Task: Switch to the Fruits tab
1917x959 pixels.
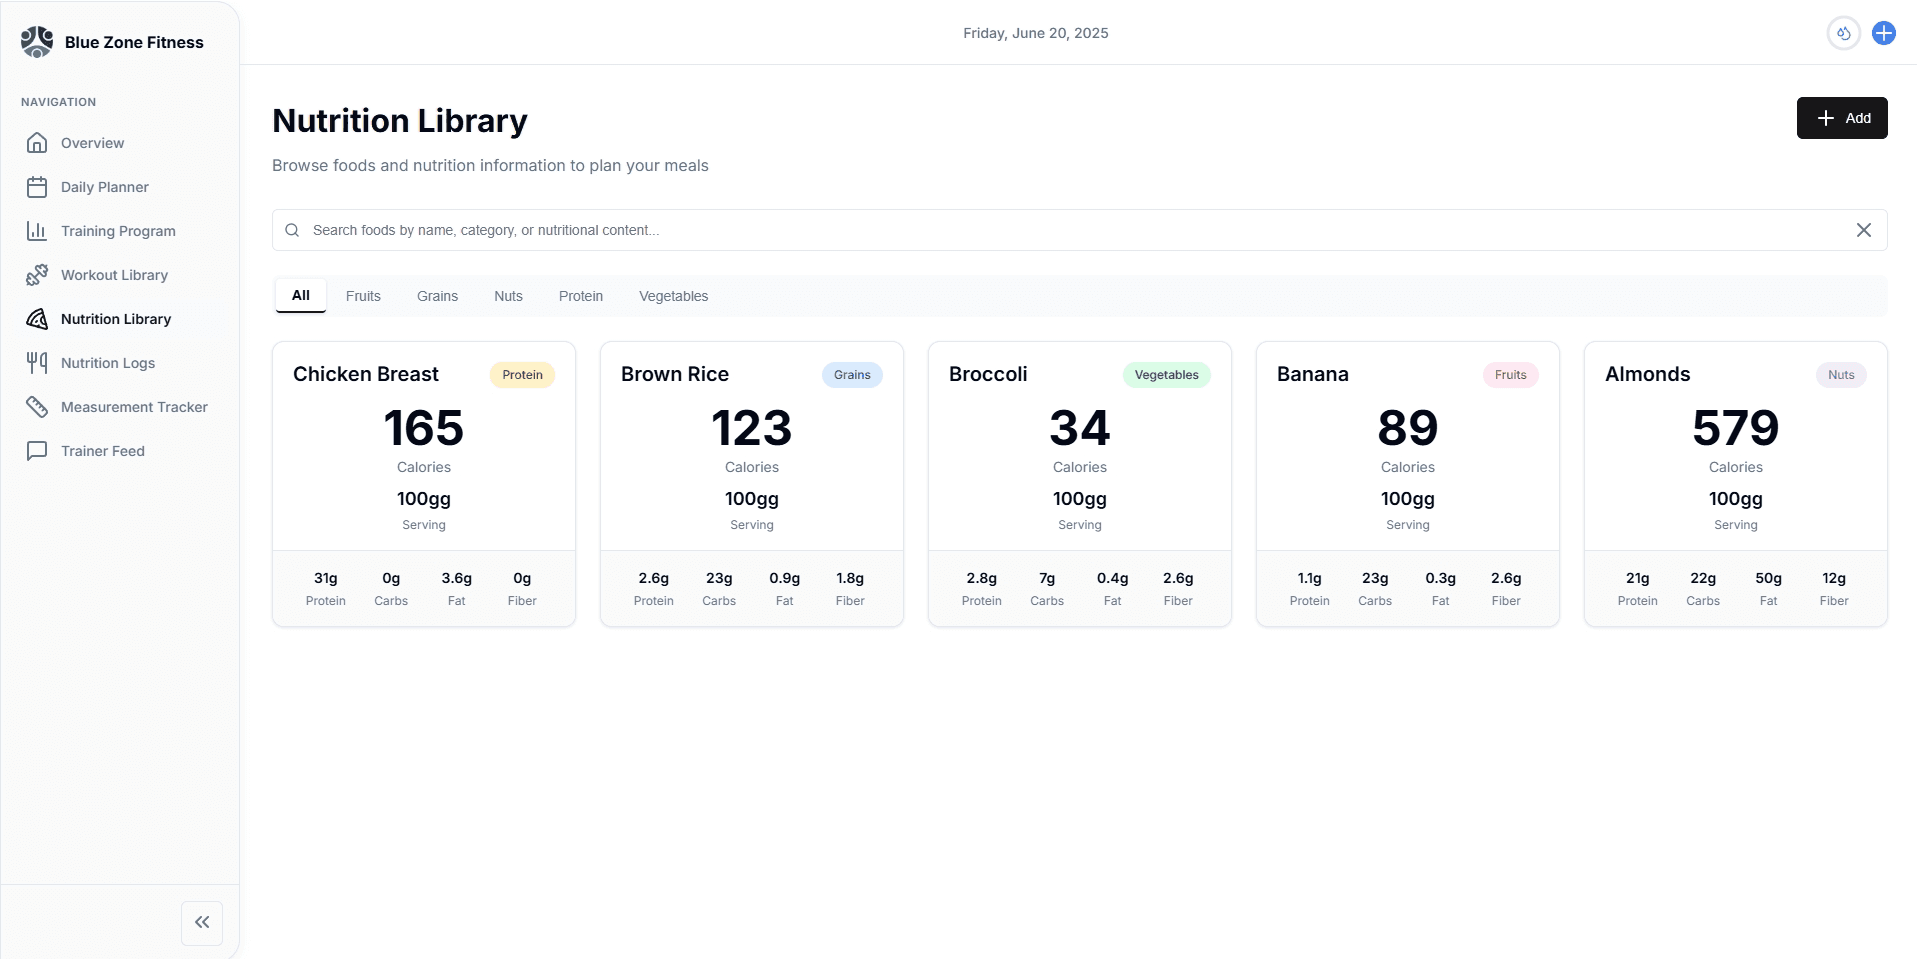Action: 363,296
